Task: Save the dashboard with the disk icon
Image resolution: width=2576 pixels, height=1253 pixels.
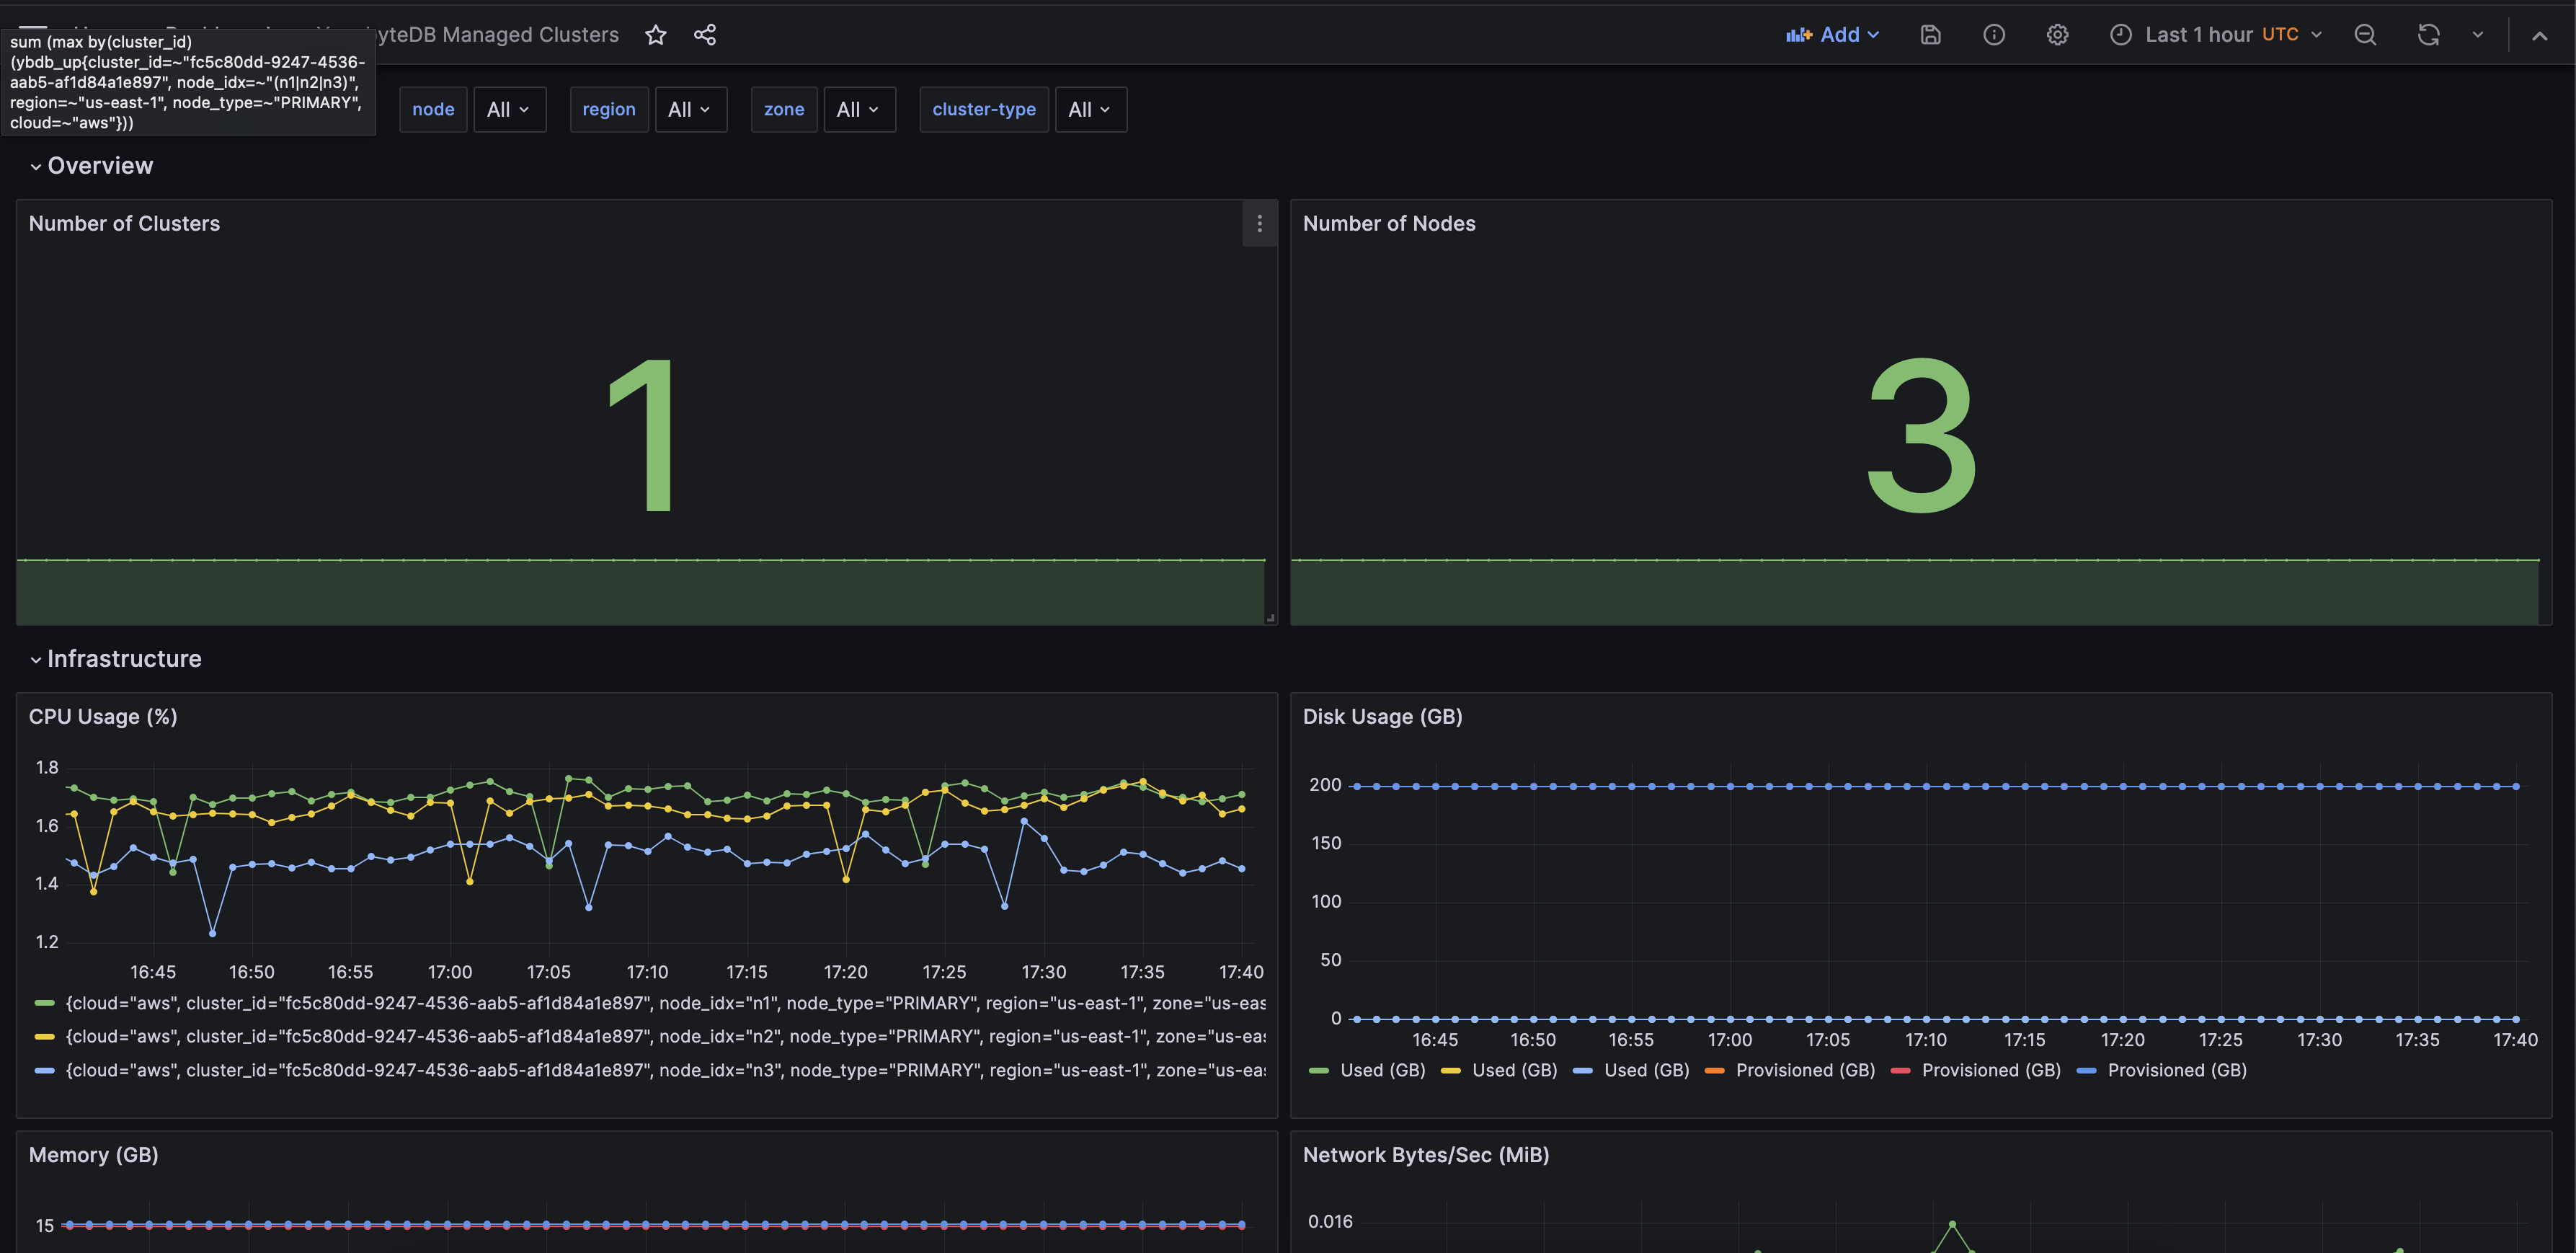Action: point(1931,35)
